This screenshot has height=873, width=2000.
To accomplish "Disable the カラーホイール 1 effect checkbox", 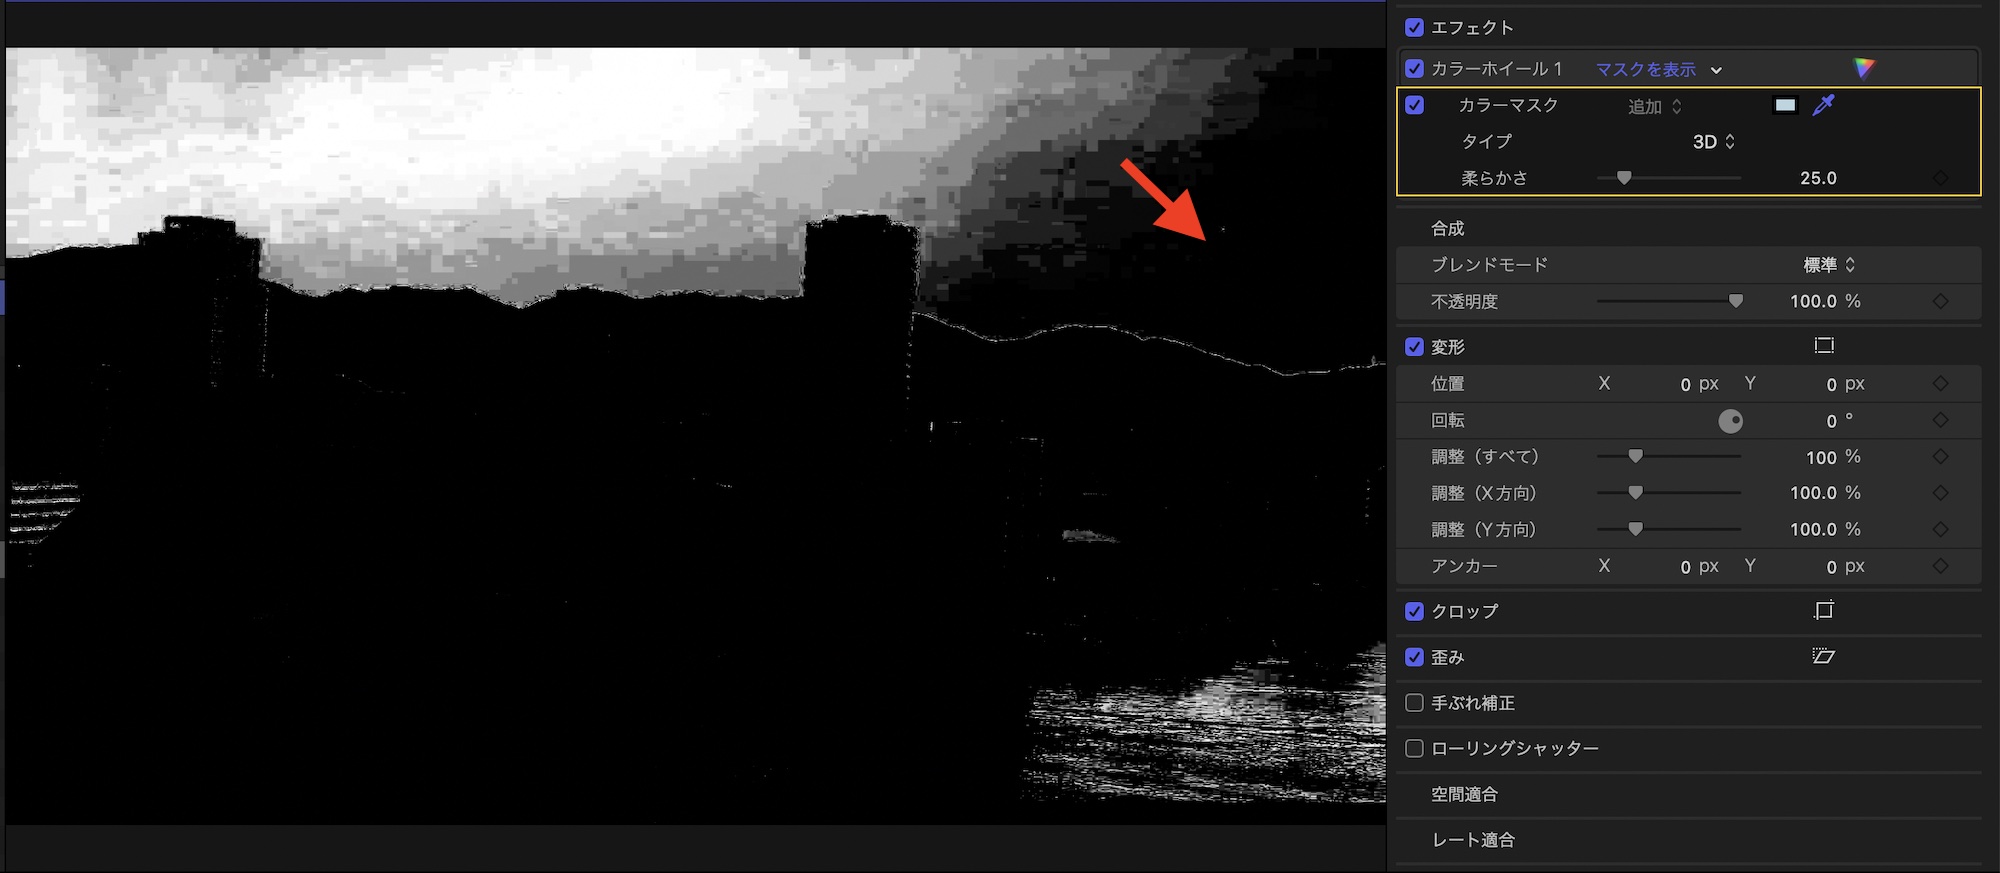I will pos(1414,68).
